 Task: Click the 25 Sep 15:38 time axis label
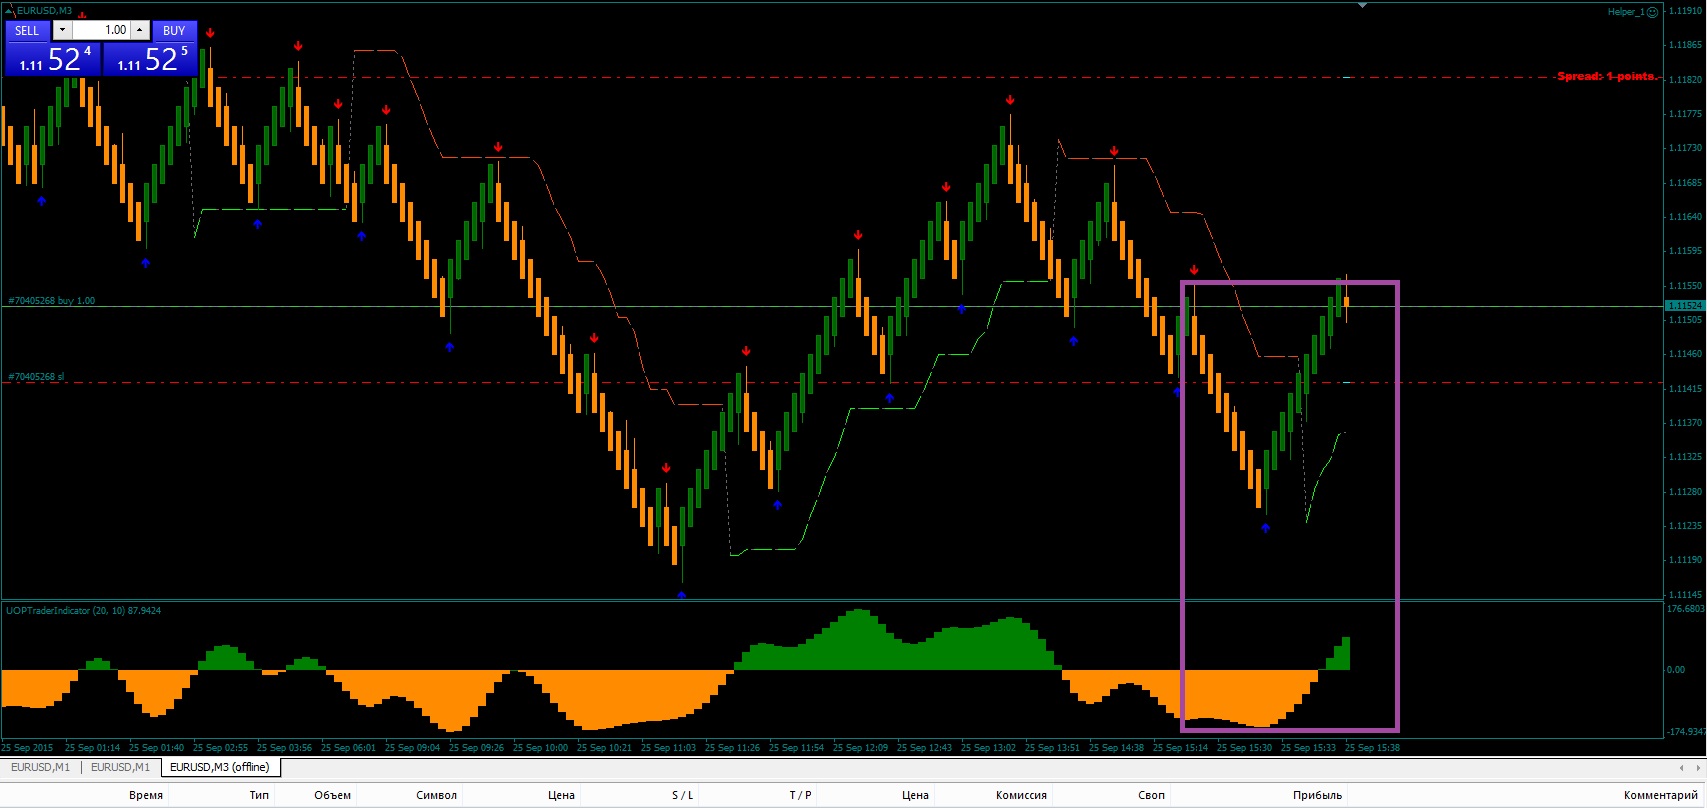tap(1372, 747)
